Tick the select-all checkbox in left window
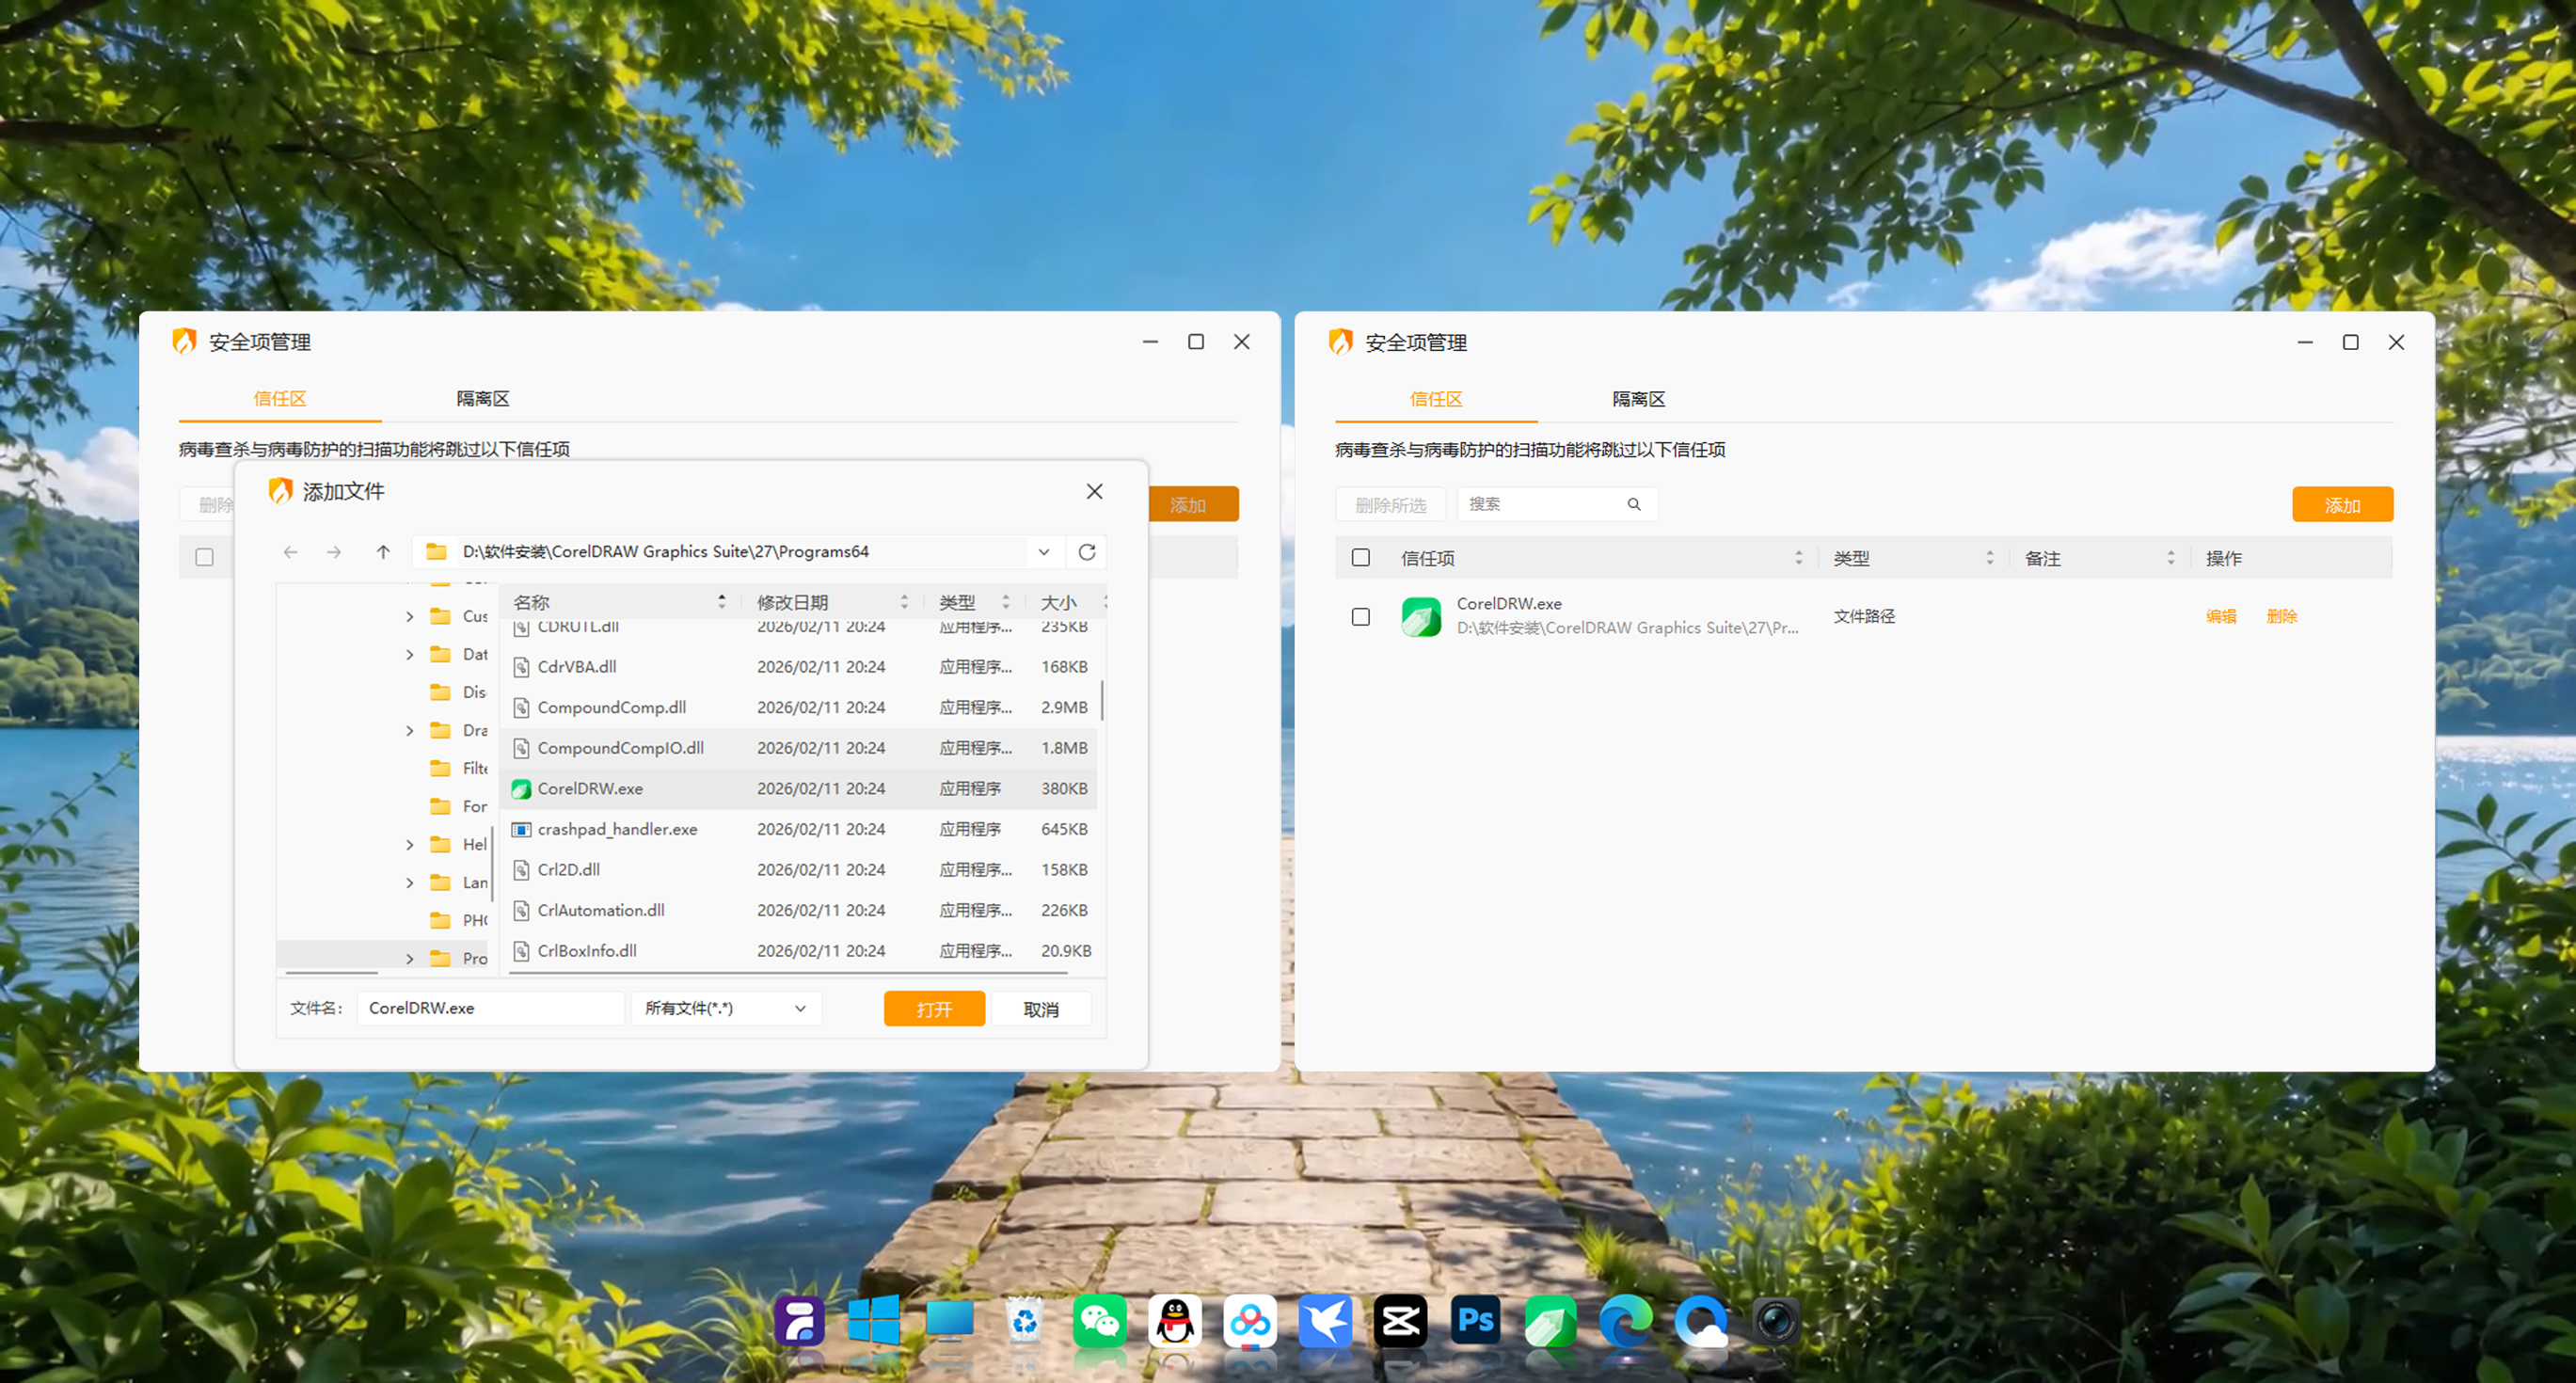2576x1383 pixels. coord(205,557)
